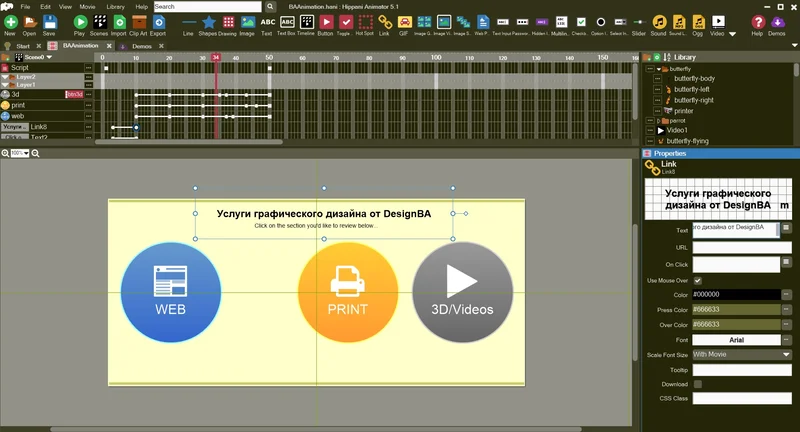Insert a Checkbox element from the toolbar
The width and height of the screenshot is (800, 432).
[580, 25]
